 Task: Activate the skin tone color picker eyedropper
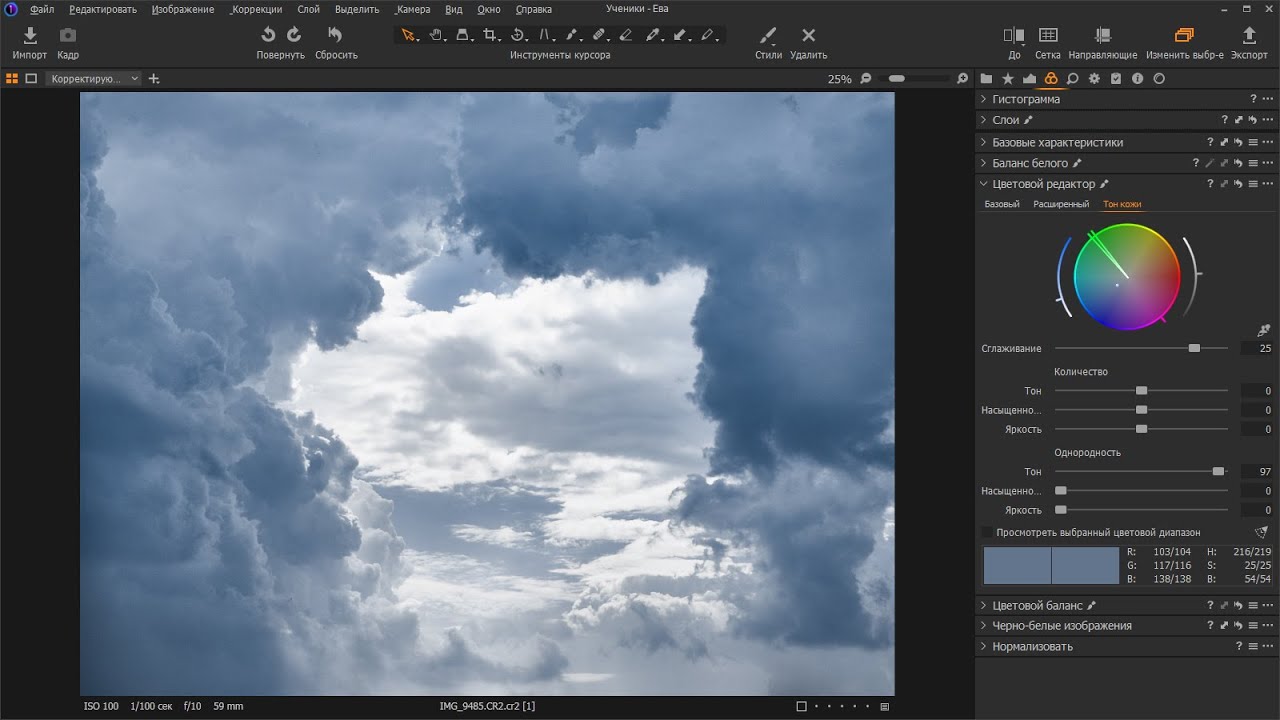click(1264, 330)
